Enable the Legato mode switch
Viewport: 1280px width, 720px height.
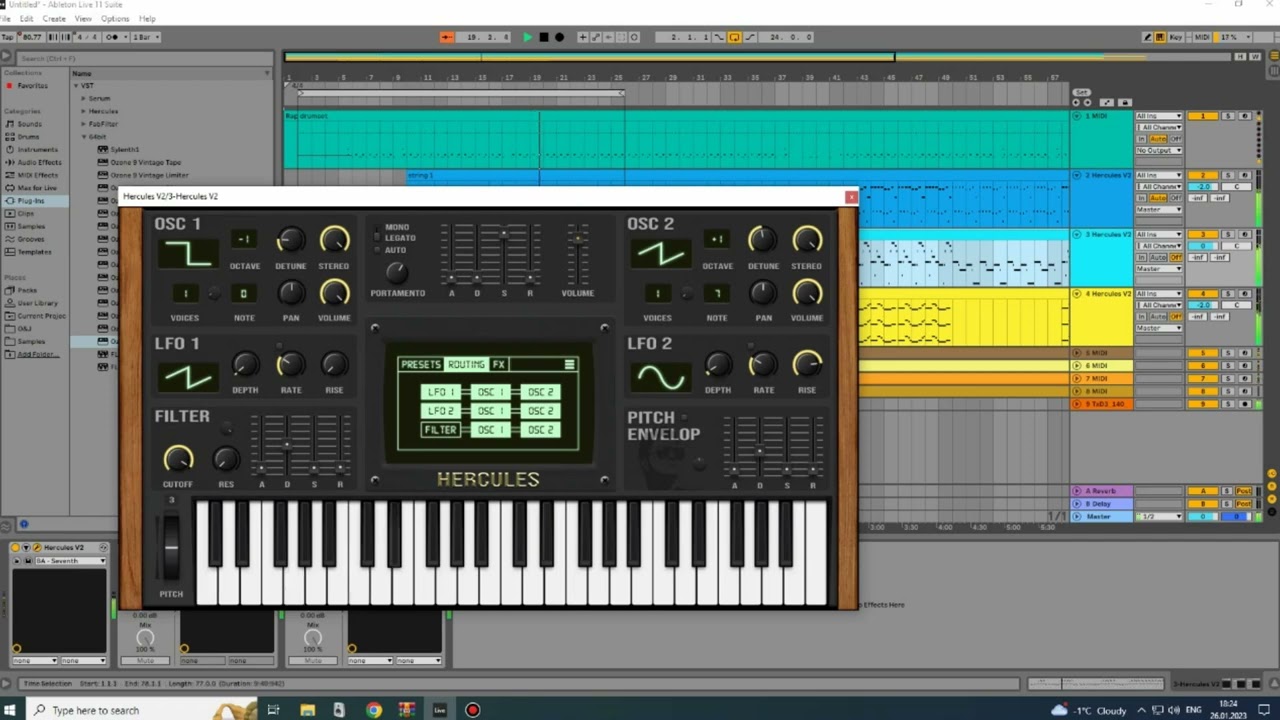(377, 239)
